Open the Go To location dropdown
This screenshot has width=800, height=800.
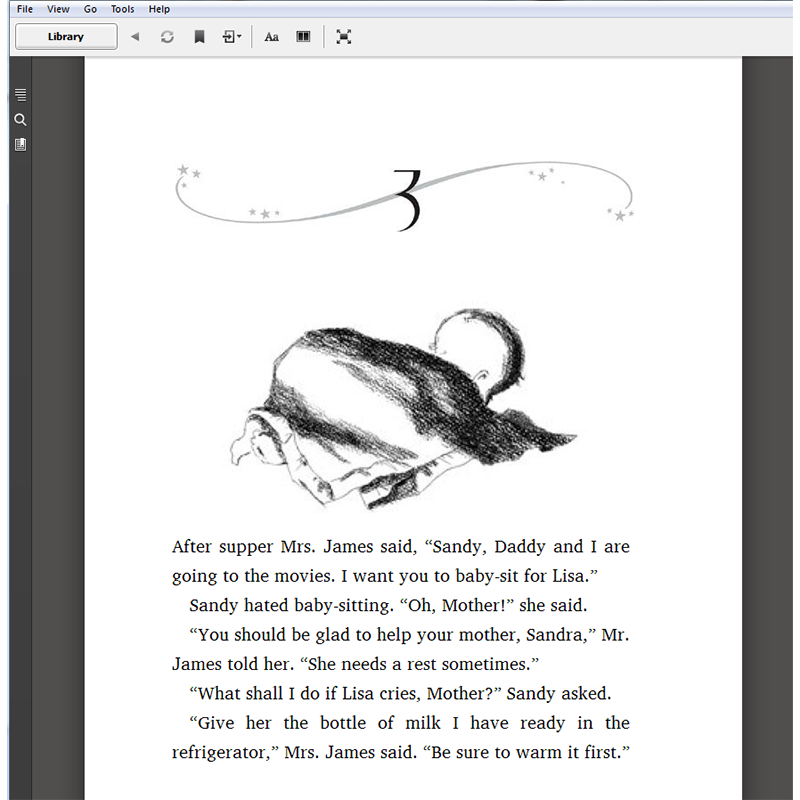tap(232, 37)
